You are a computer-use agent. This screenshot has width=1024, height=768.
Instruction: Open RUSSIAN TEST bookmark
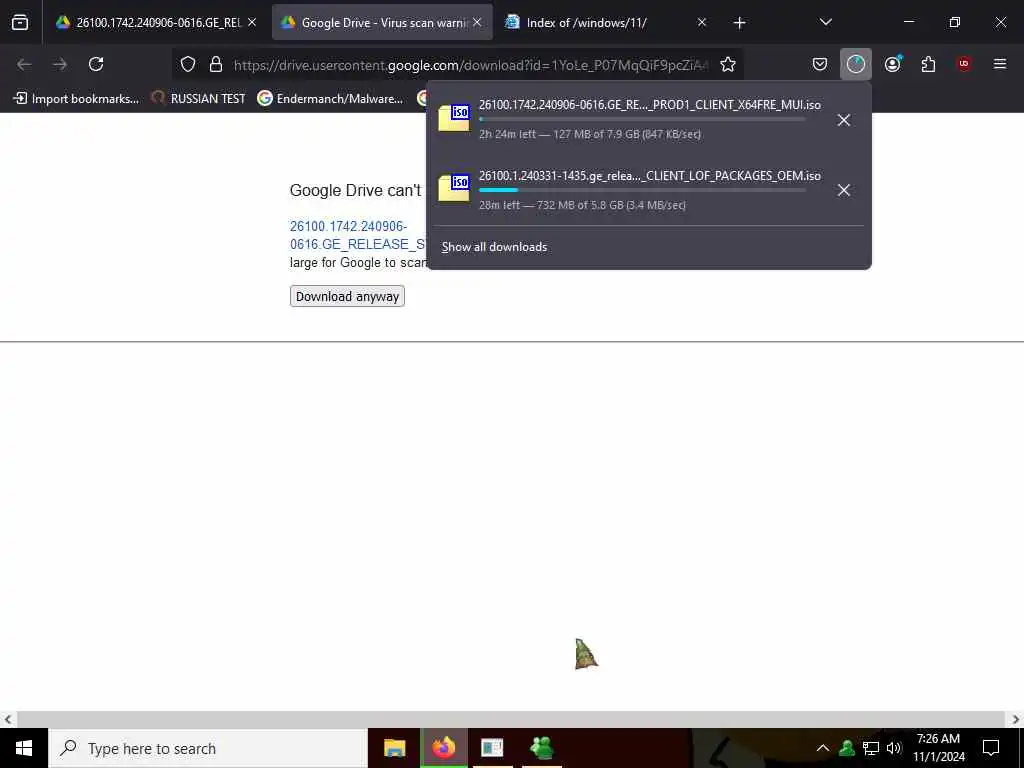[x=199, y=99]
